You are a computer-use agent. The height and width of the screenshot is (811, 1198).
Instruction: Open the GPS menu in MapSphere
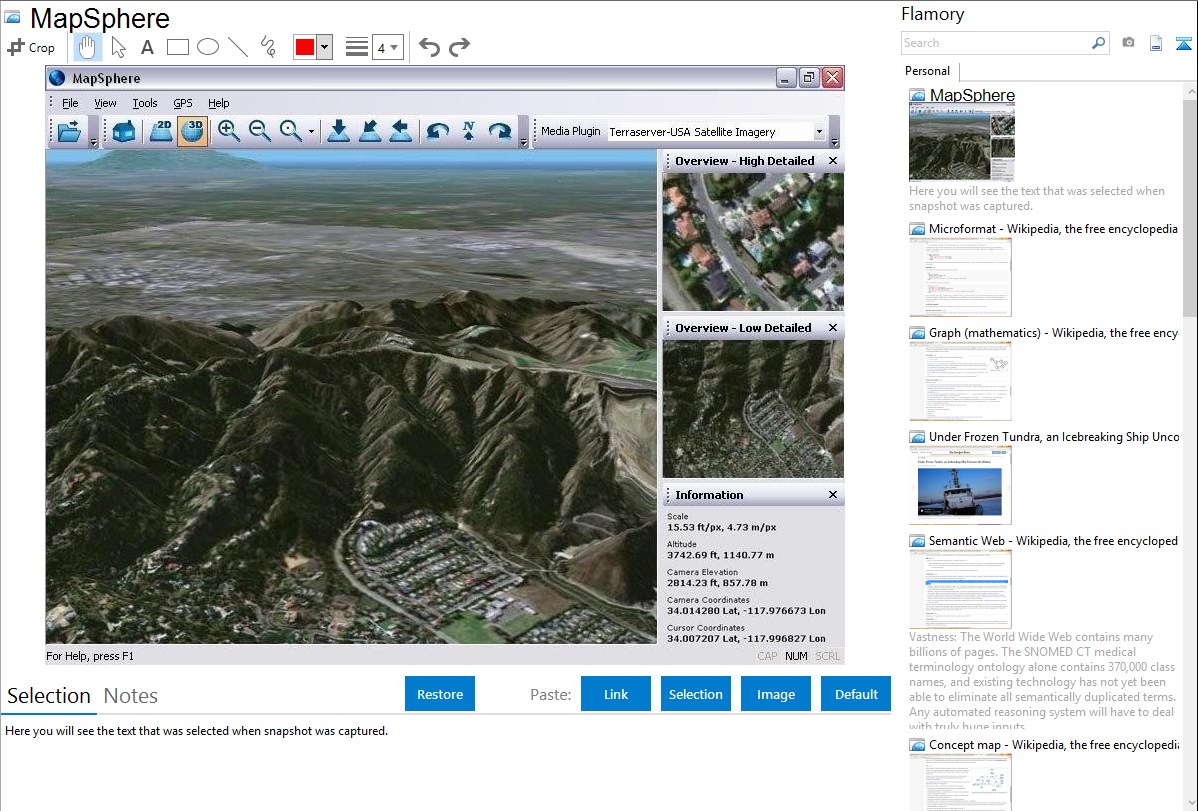[183, 103]
